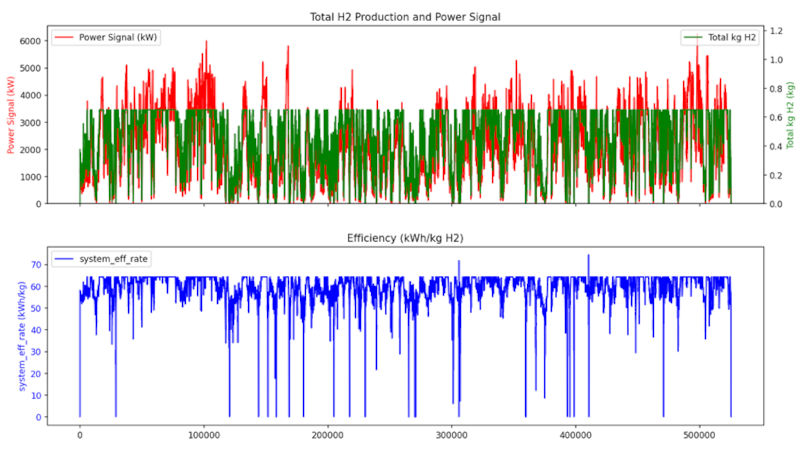Select the 'system_eff_rate' legend label

point(115,259)
